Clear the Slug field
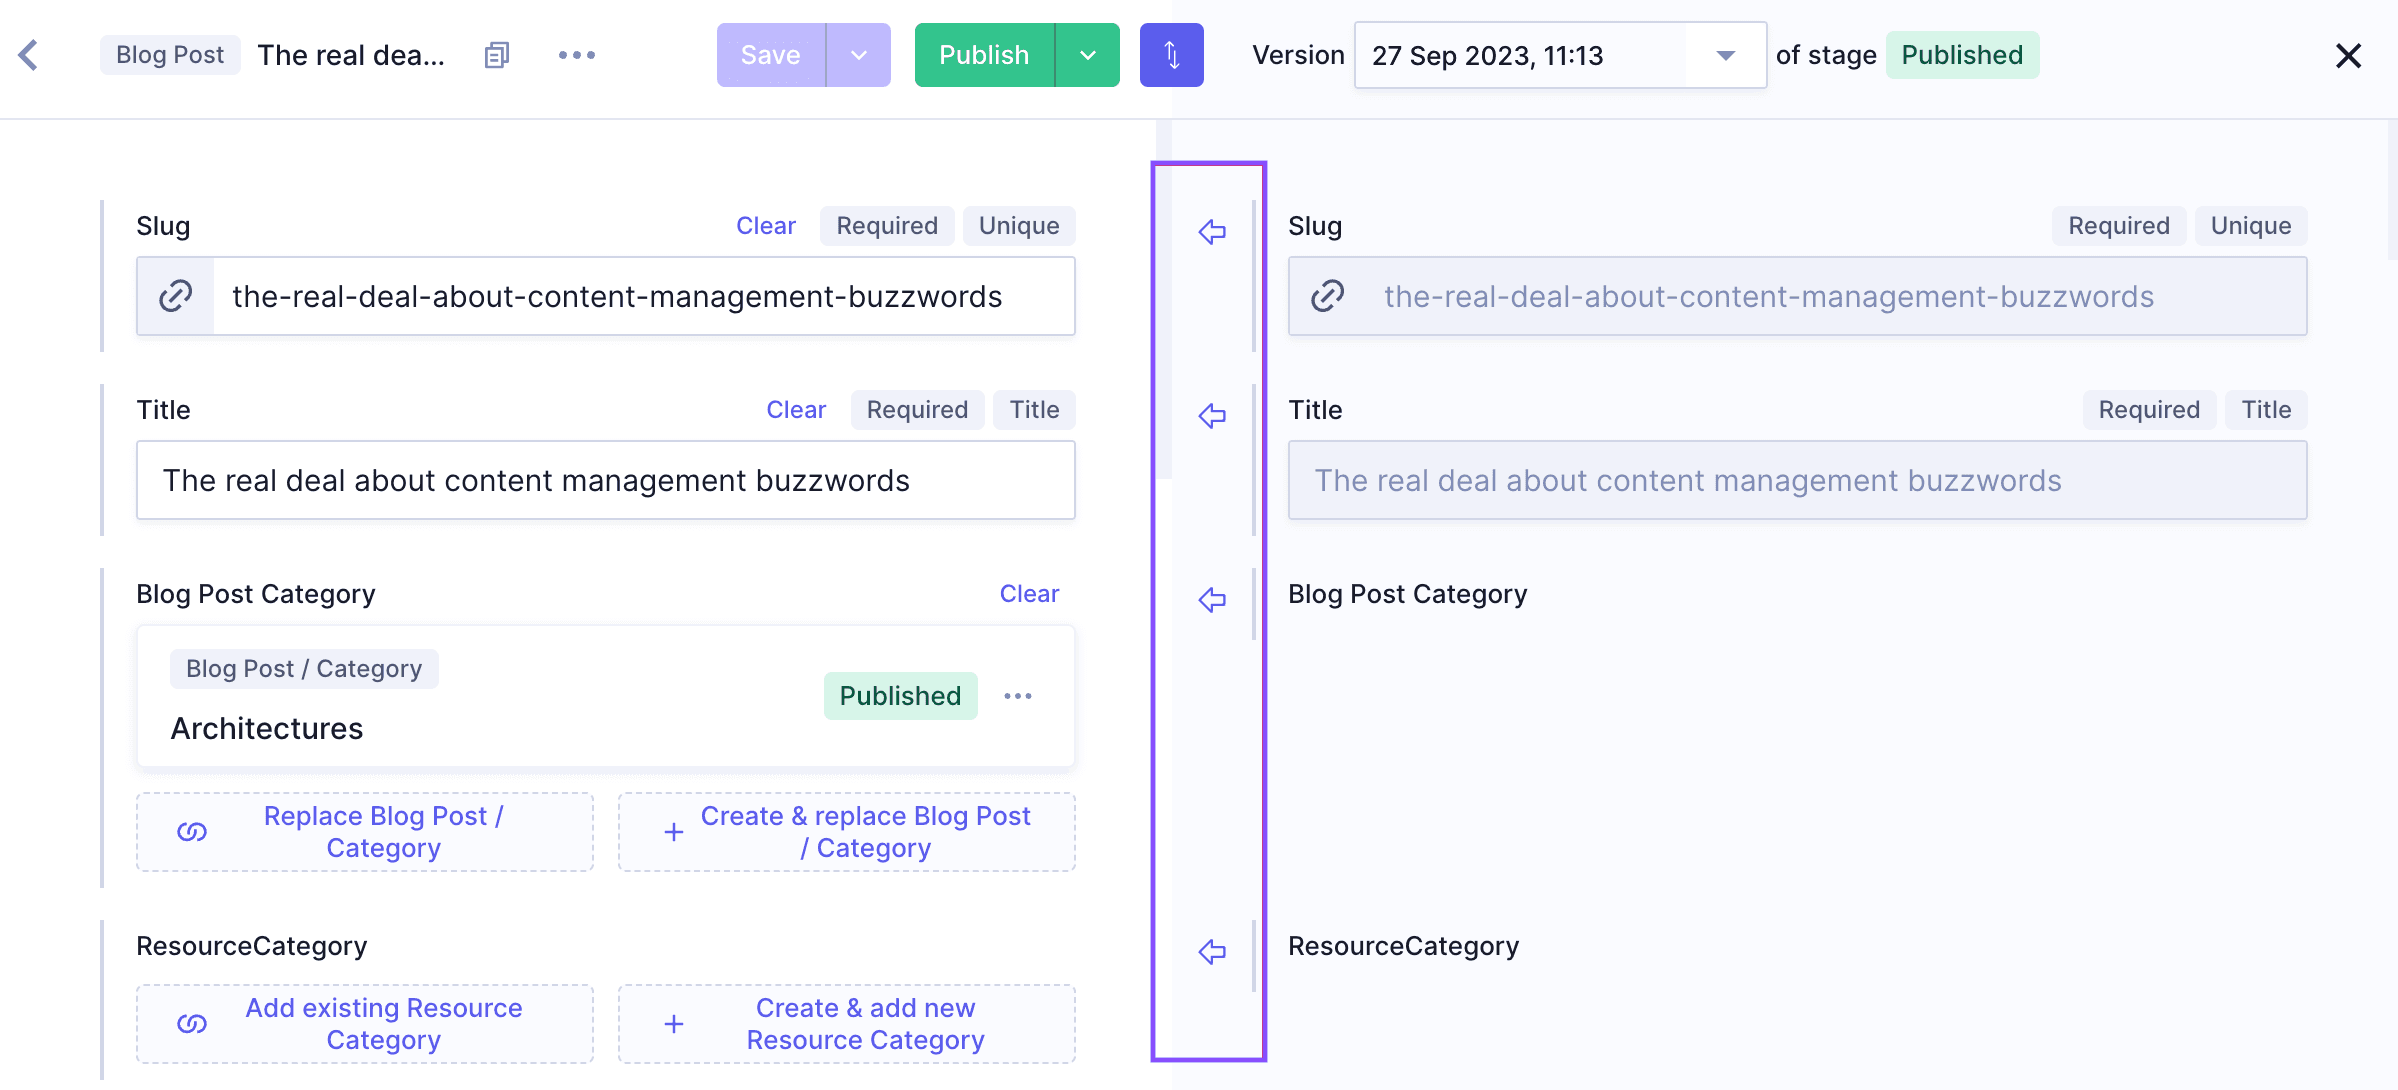Screen dimensions: 2398x1090 tap(766, 226)
